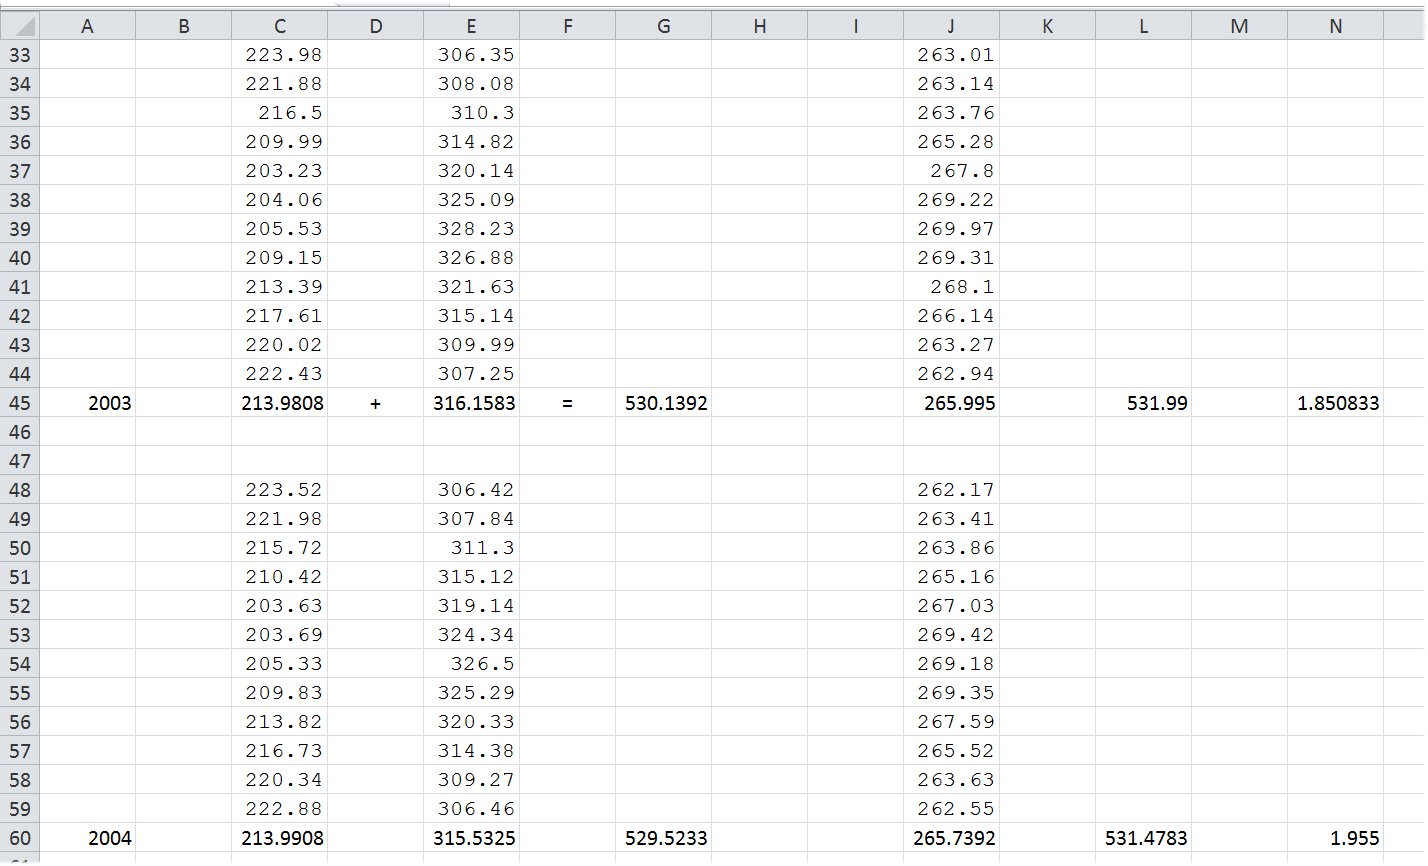1428x866 pixels.
Task: Click cell with value 267.59
Action: pyautogui.click(x=951, y=722)
